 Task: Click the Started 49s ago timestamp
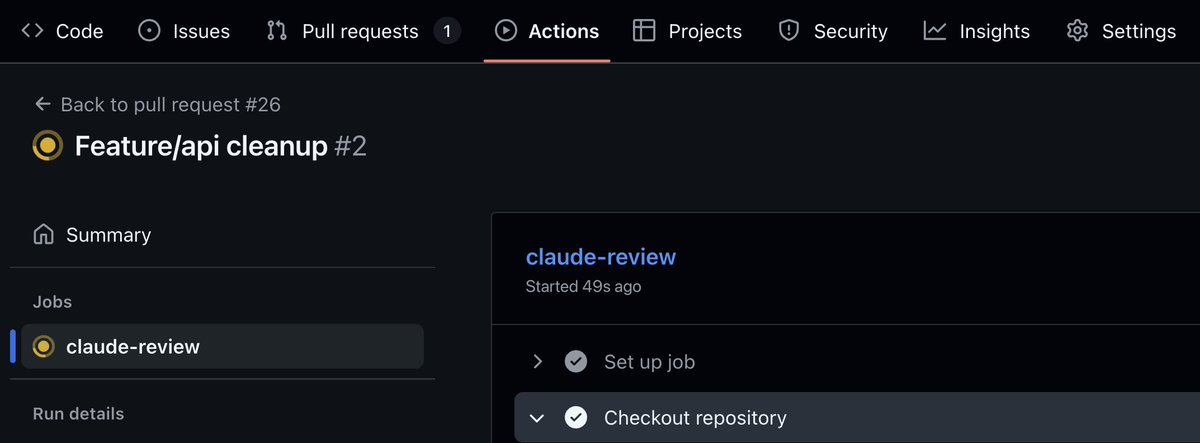tap(584, 286)
